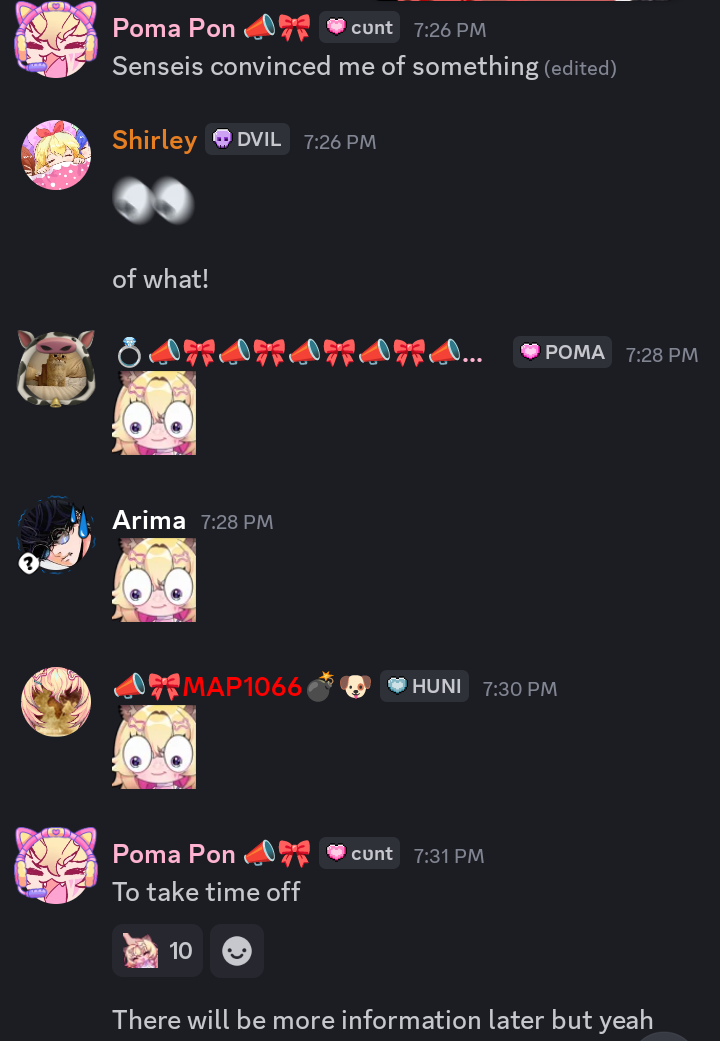720x1041 pixels.
Task: Click Arima's profile picture
Action: 56,535
